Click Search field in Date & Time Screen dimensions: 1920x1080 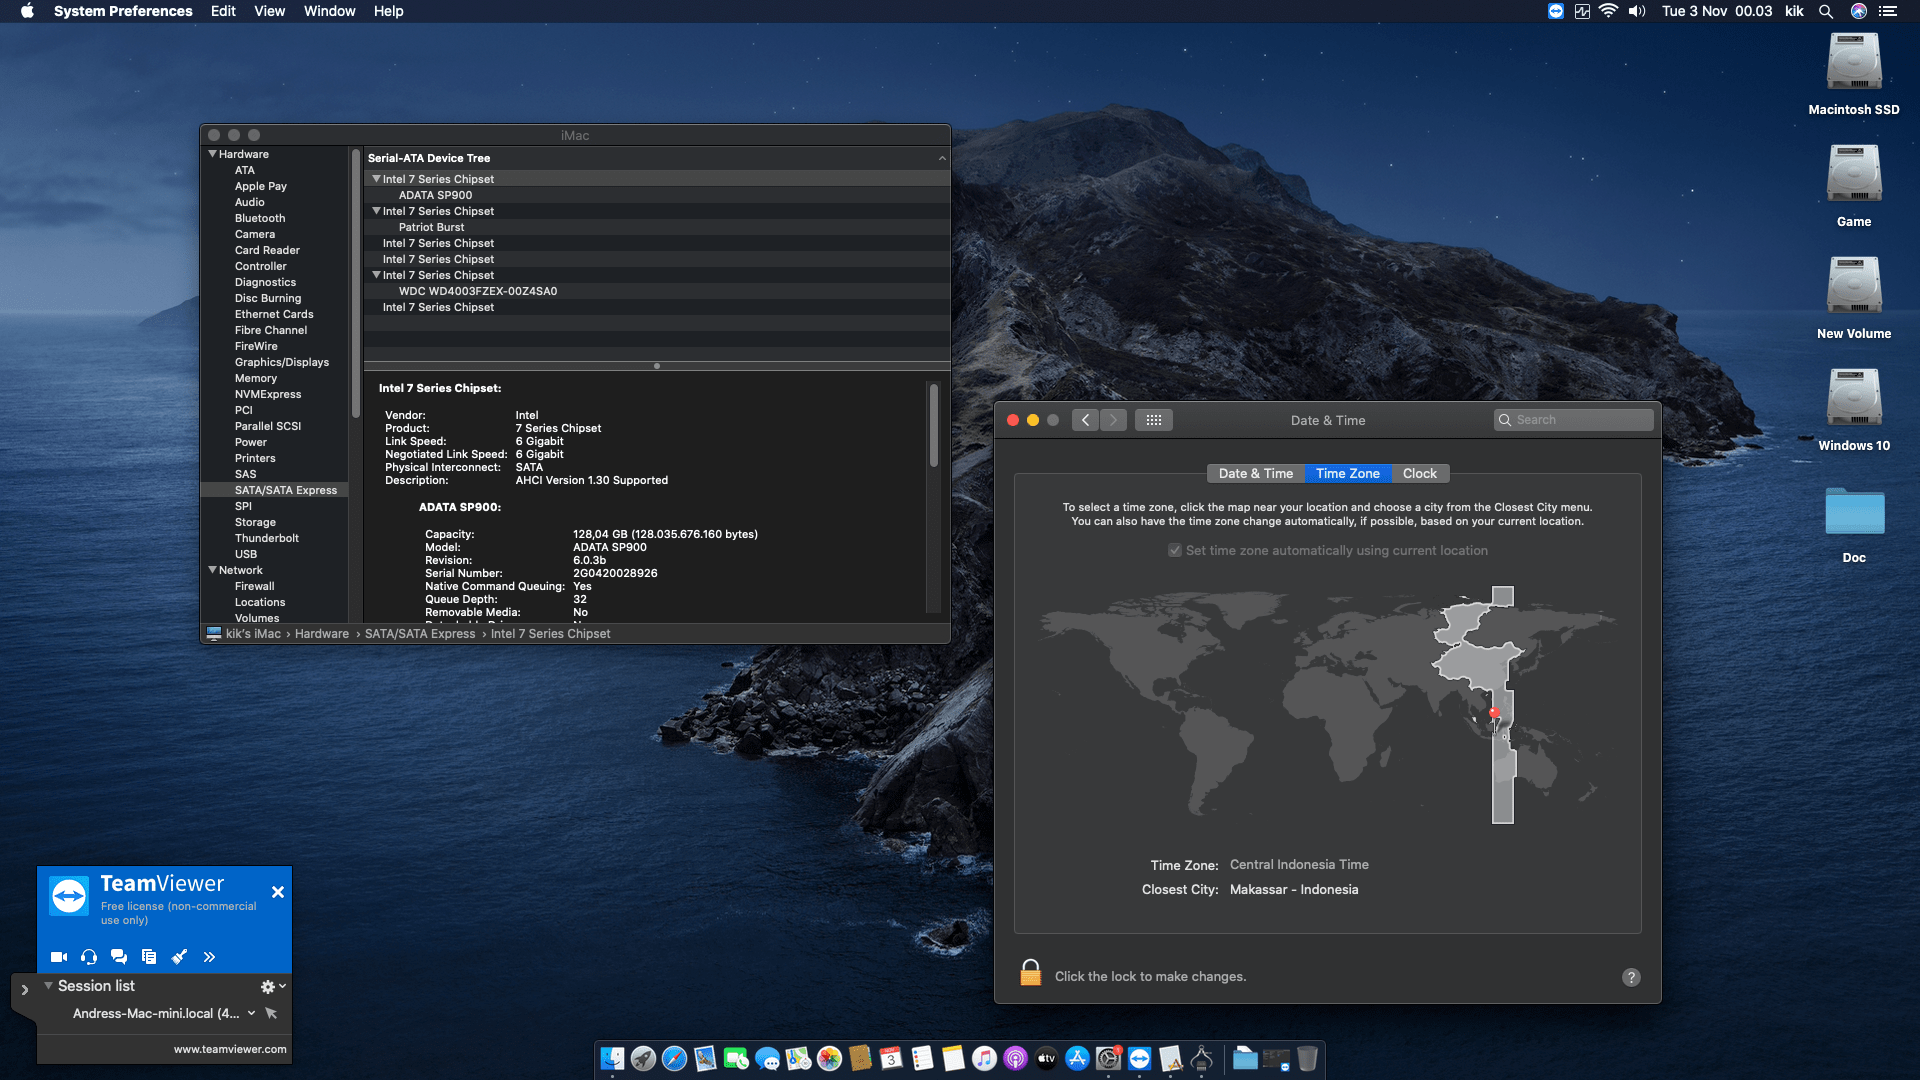pos(1573,420)
